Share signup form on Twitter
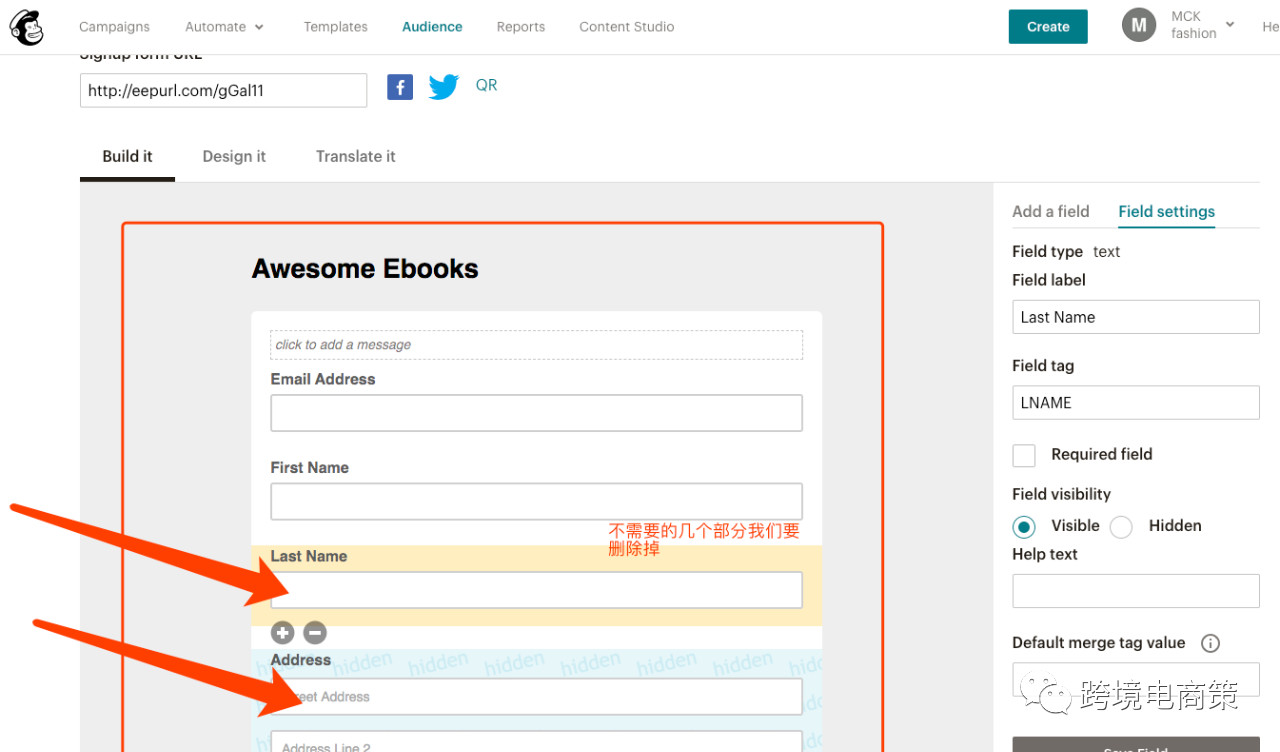Screen dimensions: 1280x752 coord(443,88)
